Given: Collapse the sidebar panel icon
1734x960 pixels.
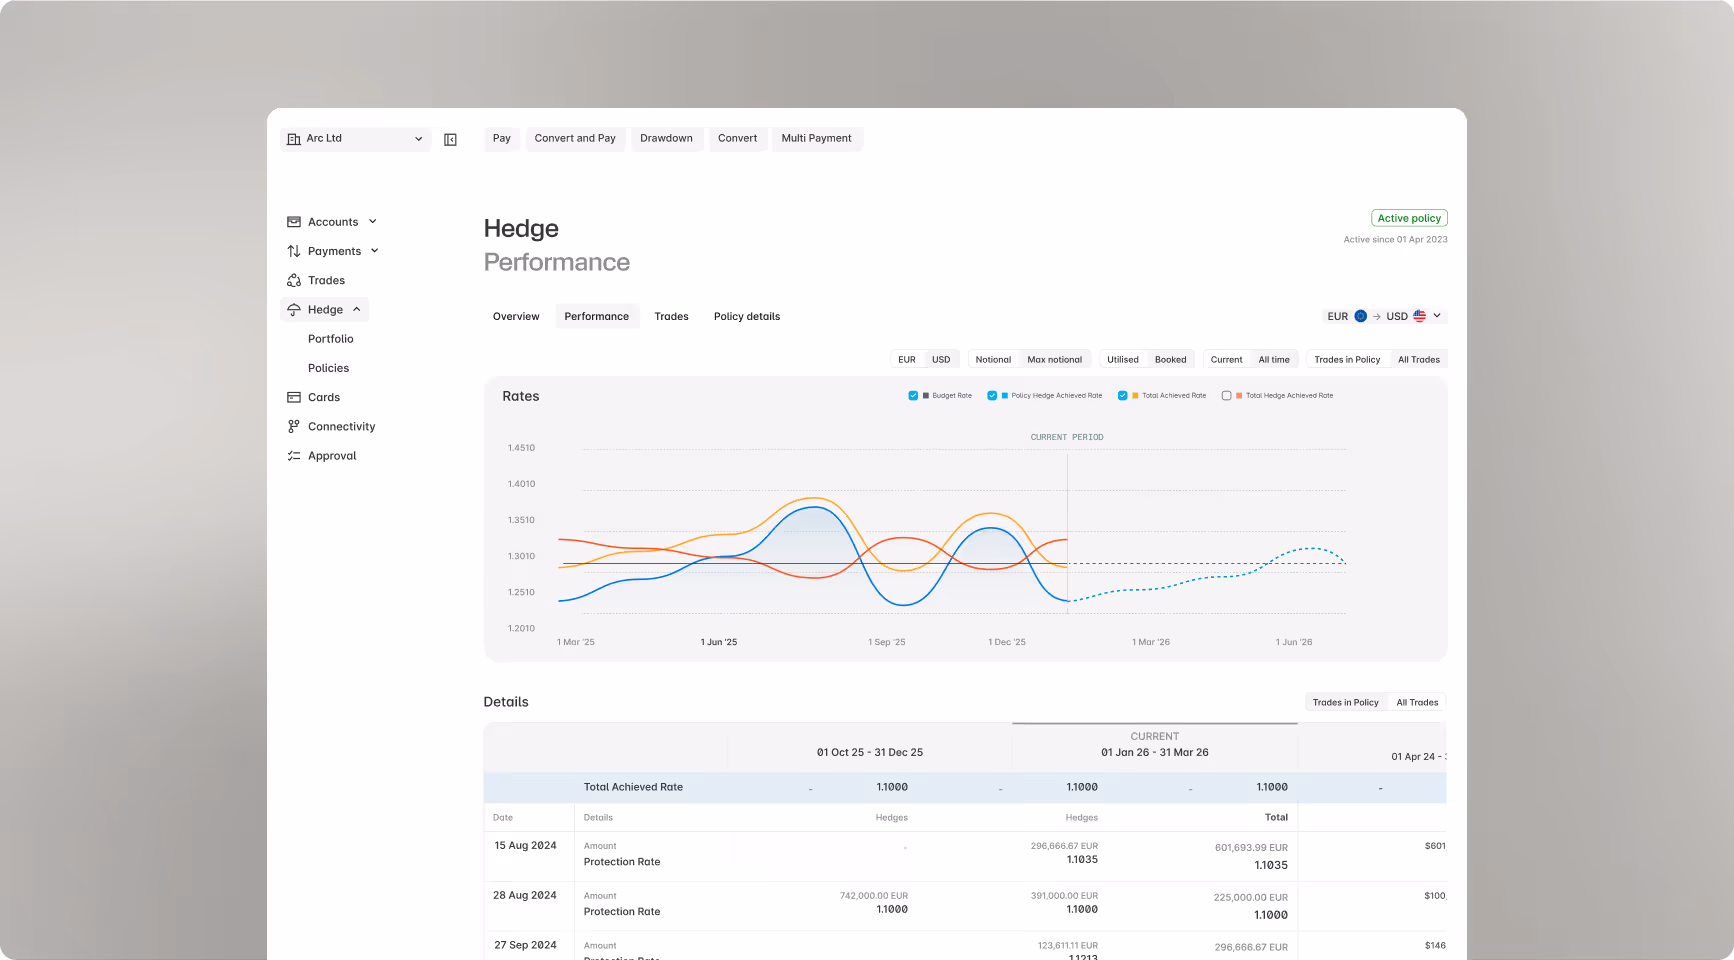Looking at the screenshot, I should (x=450, y=140).
